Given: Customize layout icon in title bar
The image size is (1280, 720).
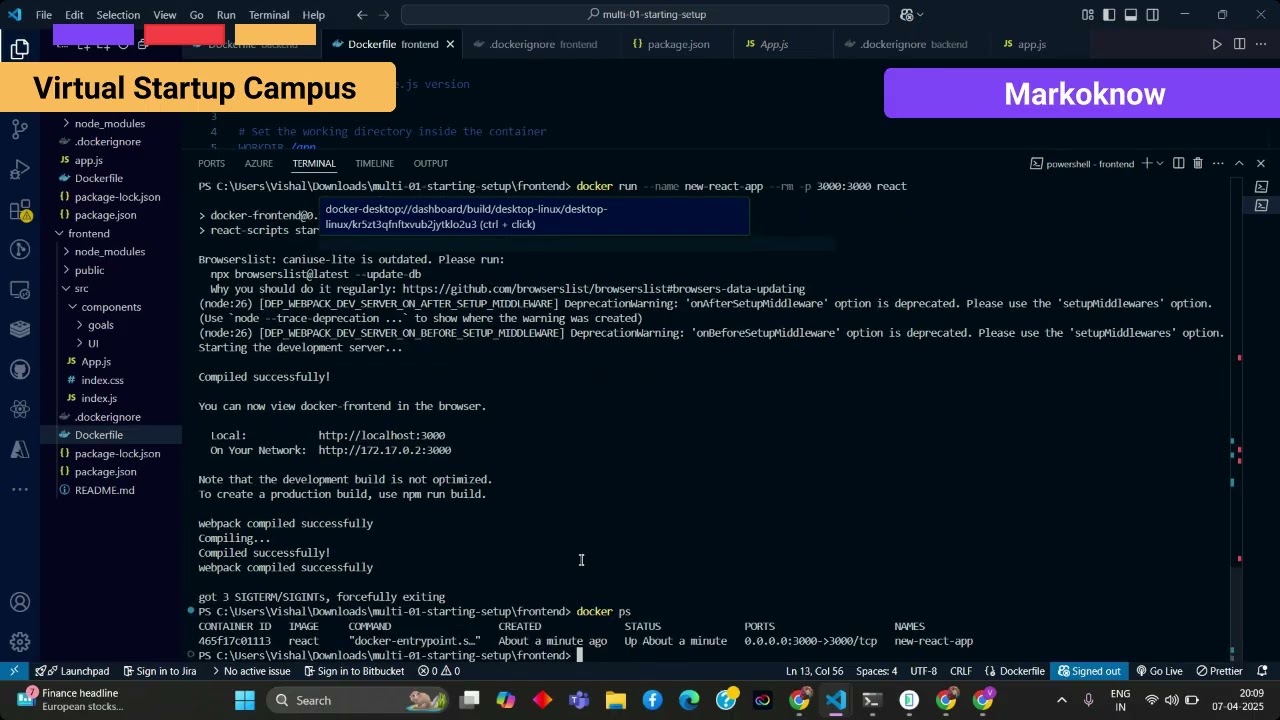Looking at the screenshot, I should pyautogui.click(x=1087, y=14).
